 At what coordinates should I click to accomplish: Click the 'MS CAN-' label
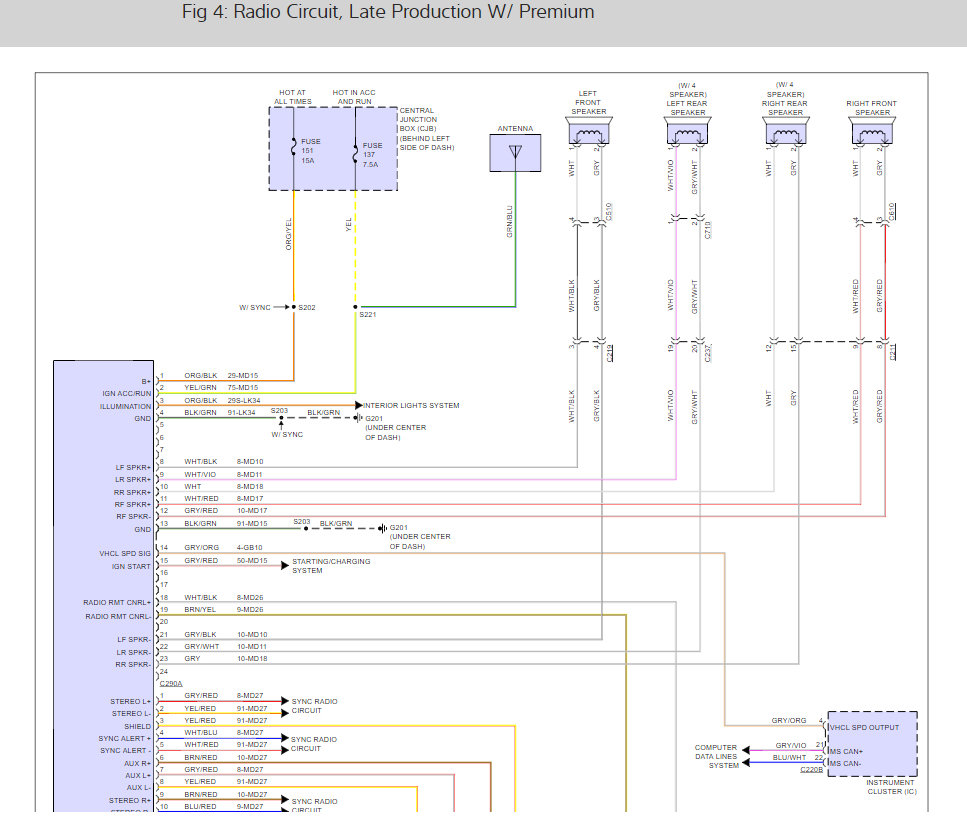click(x=846, y=763)
